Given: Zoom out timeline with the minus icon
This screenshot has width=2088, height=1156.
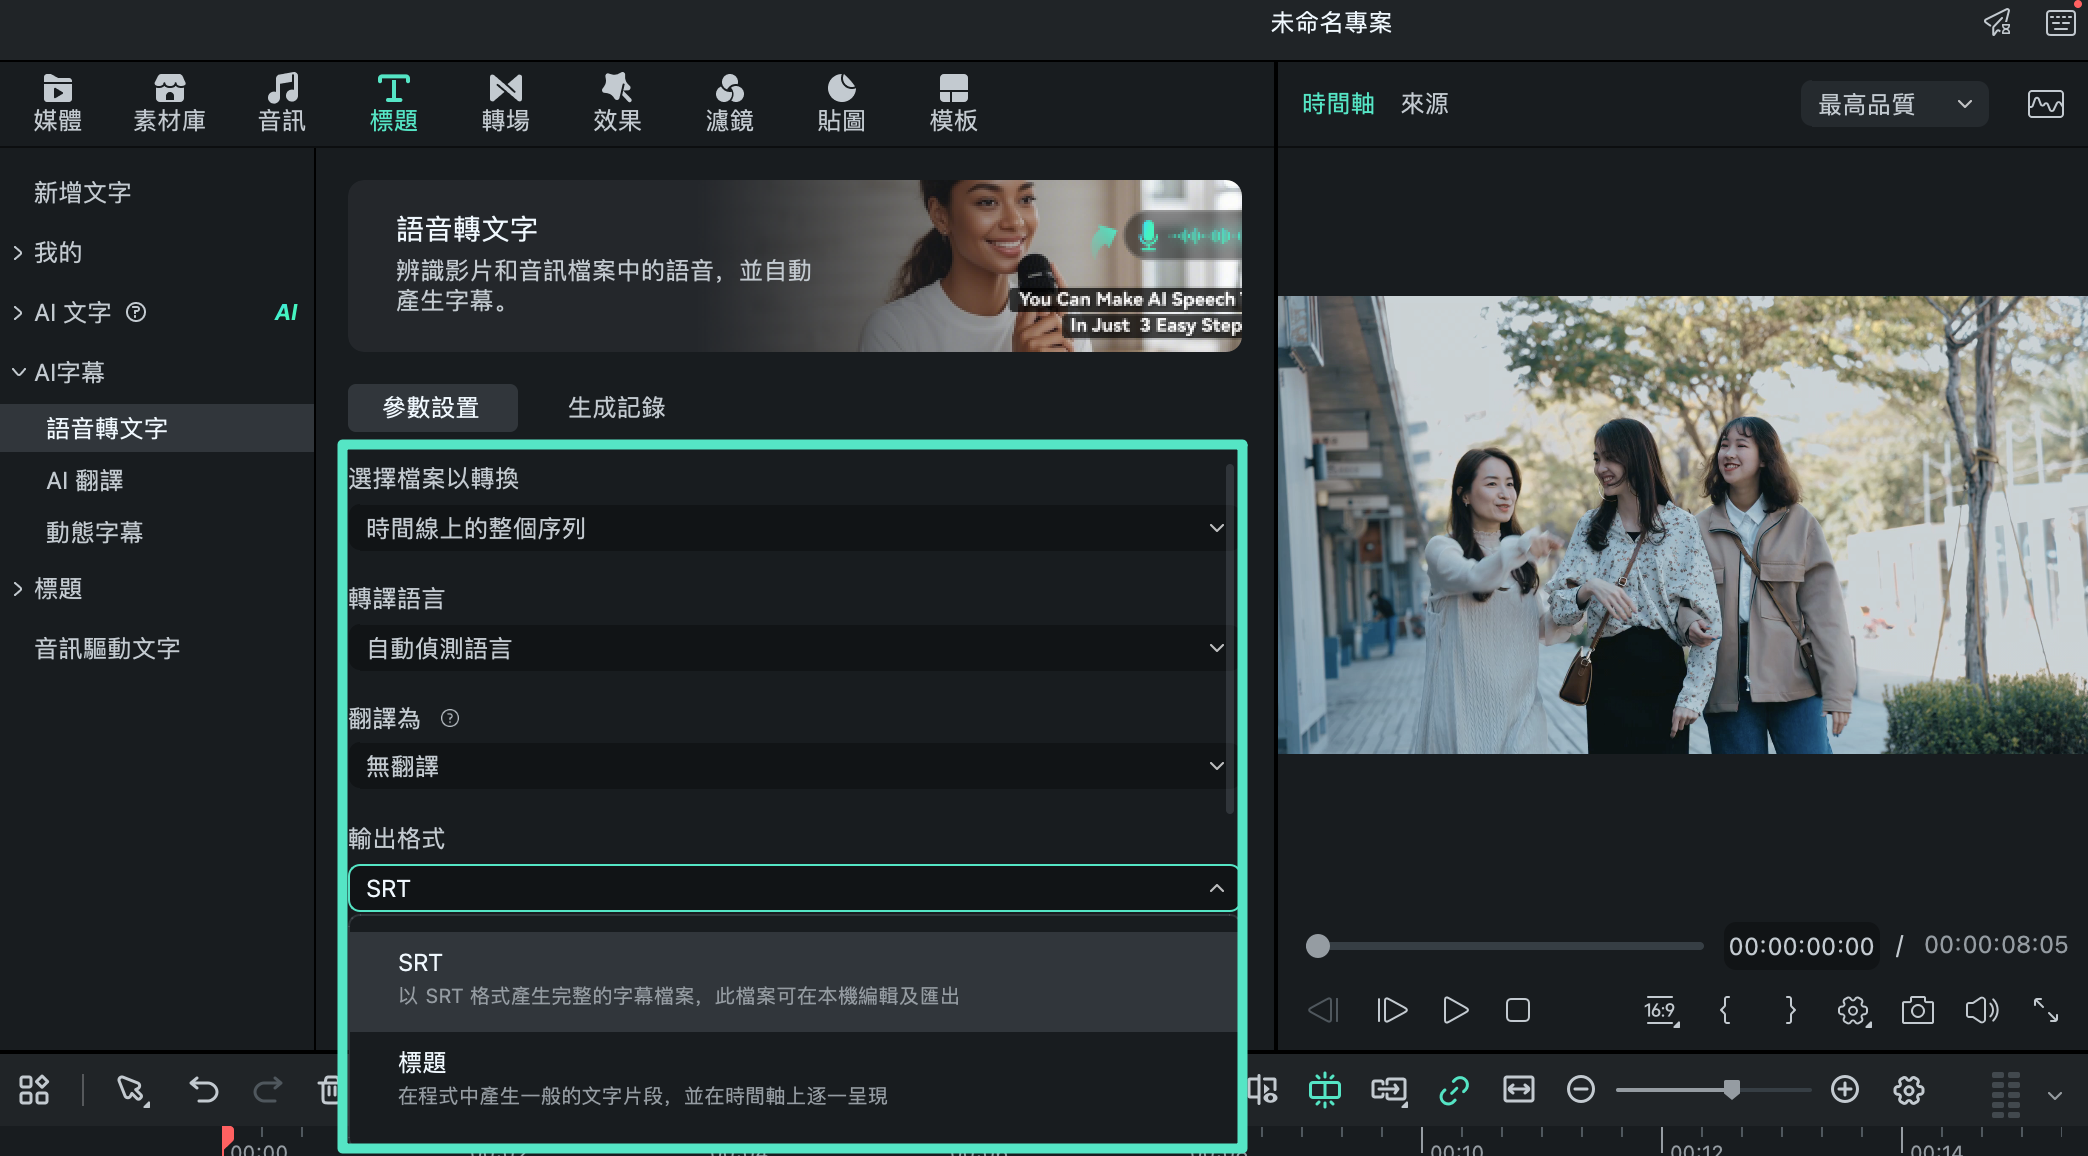Looking at the screenshot, I should coord(1580,1089).
